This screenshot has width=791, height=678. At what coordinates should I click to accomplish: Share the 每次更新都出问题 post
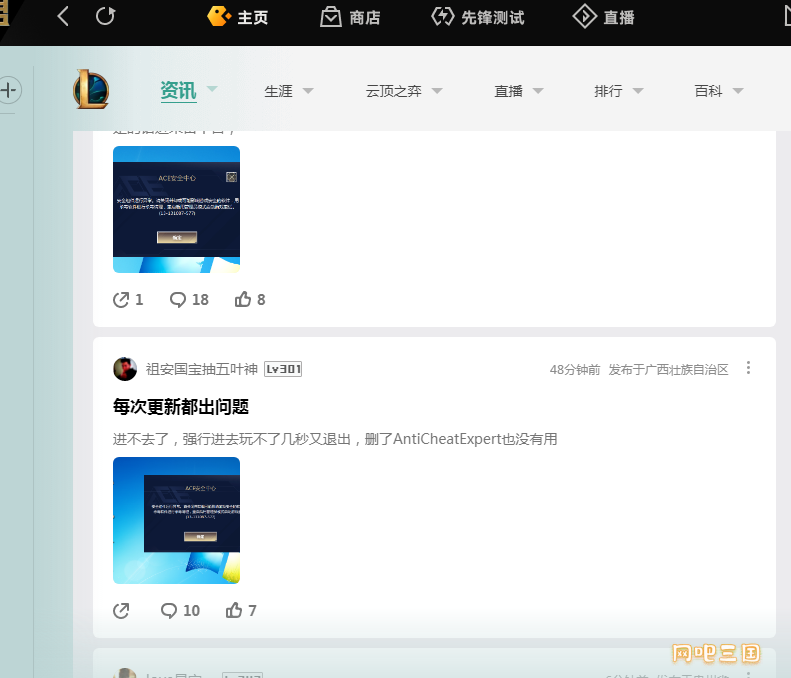pos(121,611)
